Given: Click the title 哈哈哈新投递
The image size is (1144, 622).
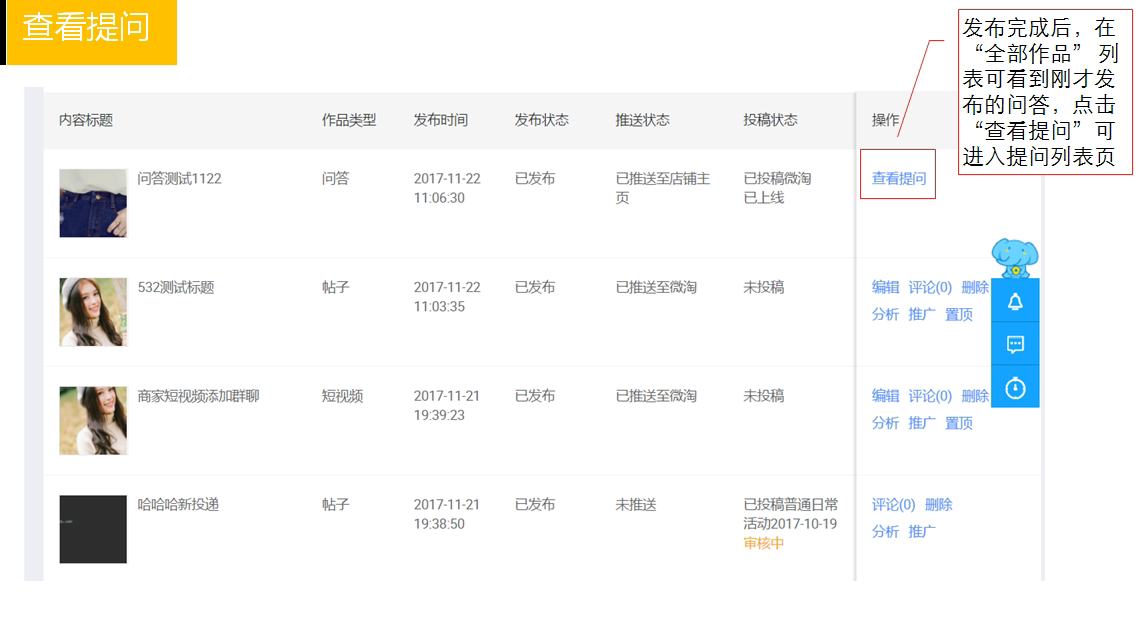Looking at the screenshot, I should (178, 505).
